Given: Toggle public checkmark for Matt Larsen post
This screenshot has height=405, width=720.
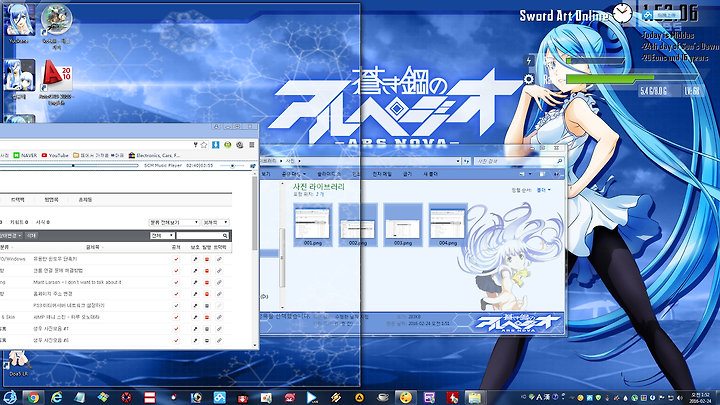Looking at the screenshot, I should pos(176,282).
